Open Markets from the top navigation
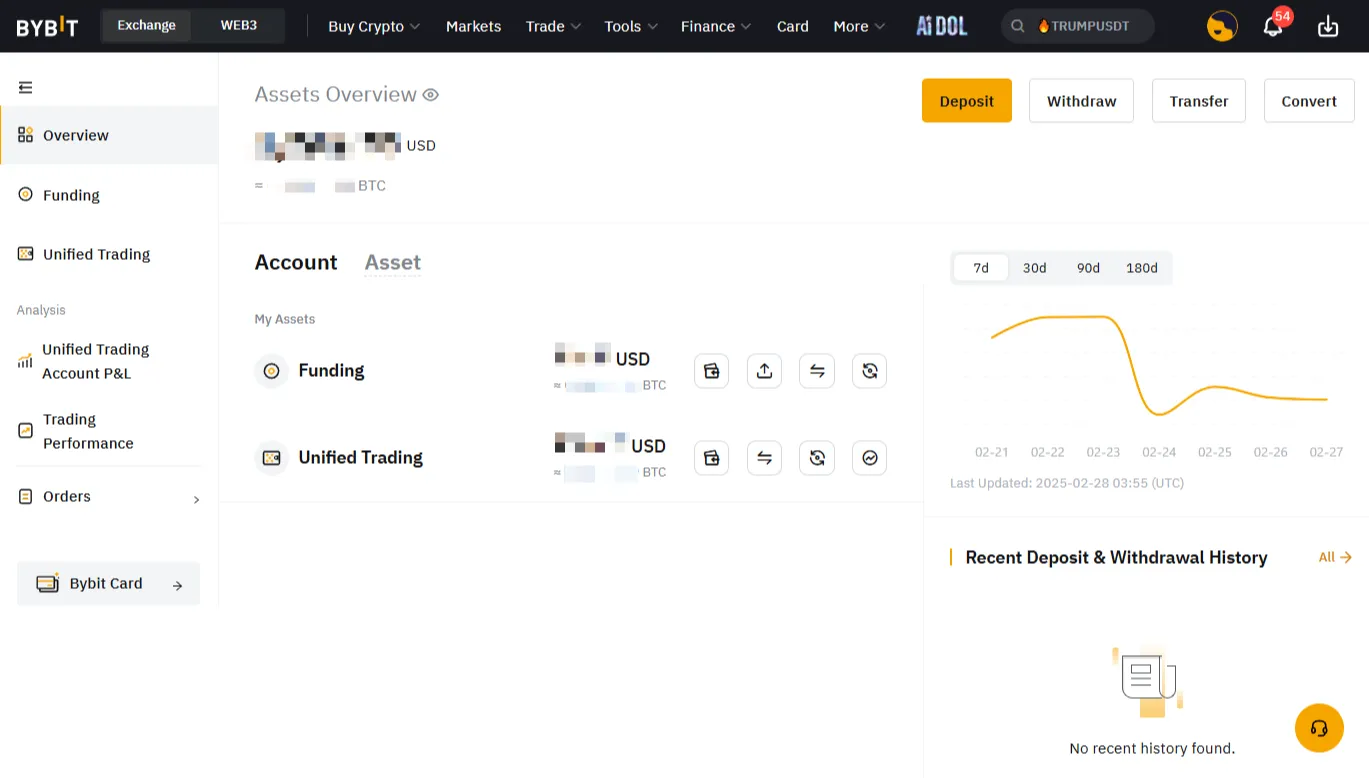Image resolution: width=1369 pixels, height=778 pixels. click(473, 26)
